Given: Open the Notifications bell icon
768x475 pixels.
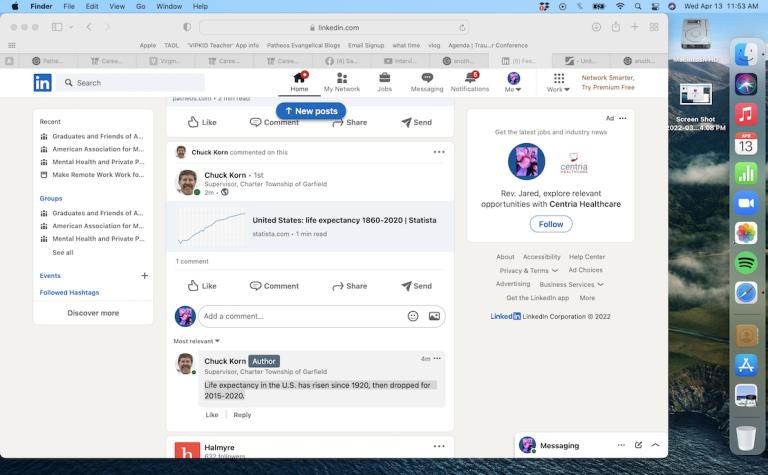Looking at the screenshot, I should coord(470,82).
